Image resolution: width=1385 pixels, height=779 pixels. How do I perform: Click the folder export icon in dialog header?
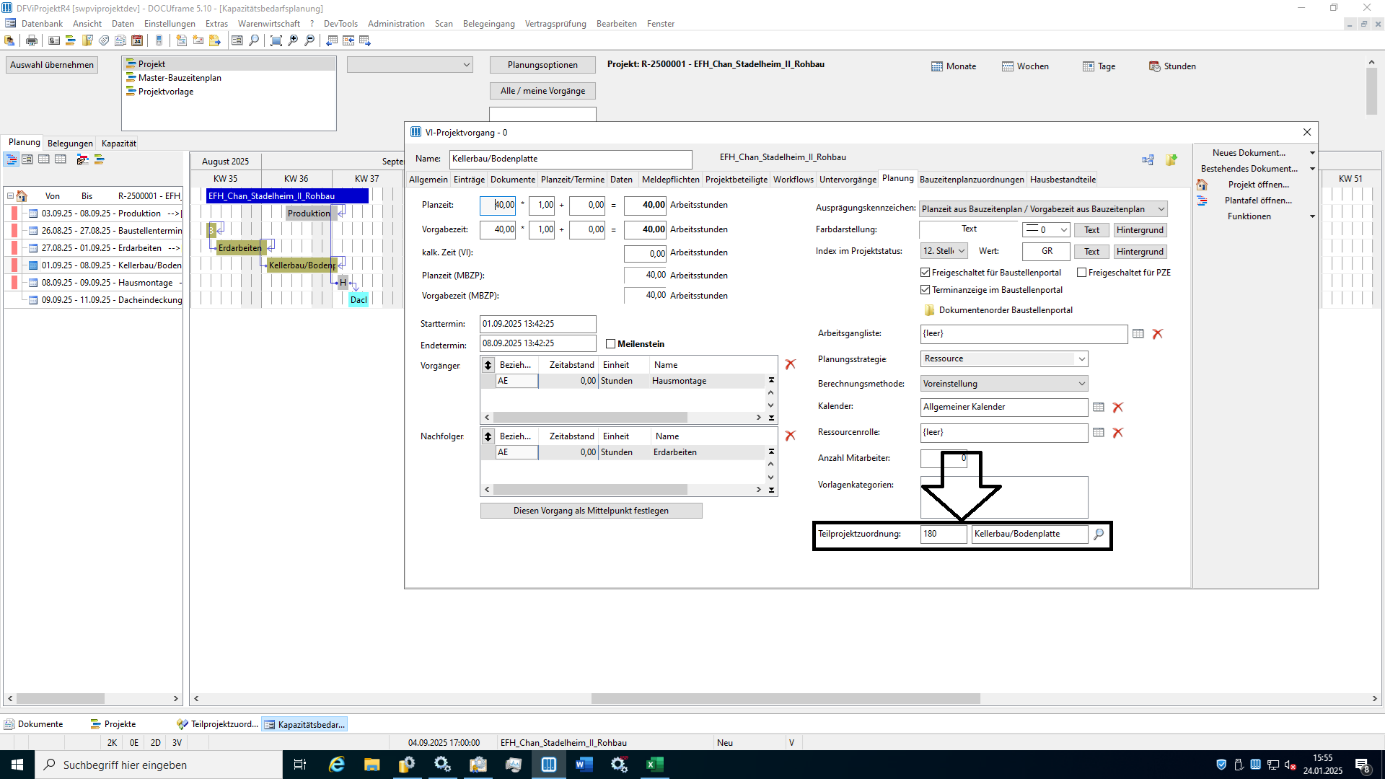click(1171, 159)
